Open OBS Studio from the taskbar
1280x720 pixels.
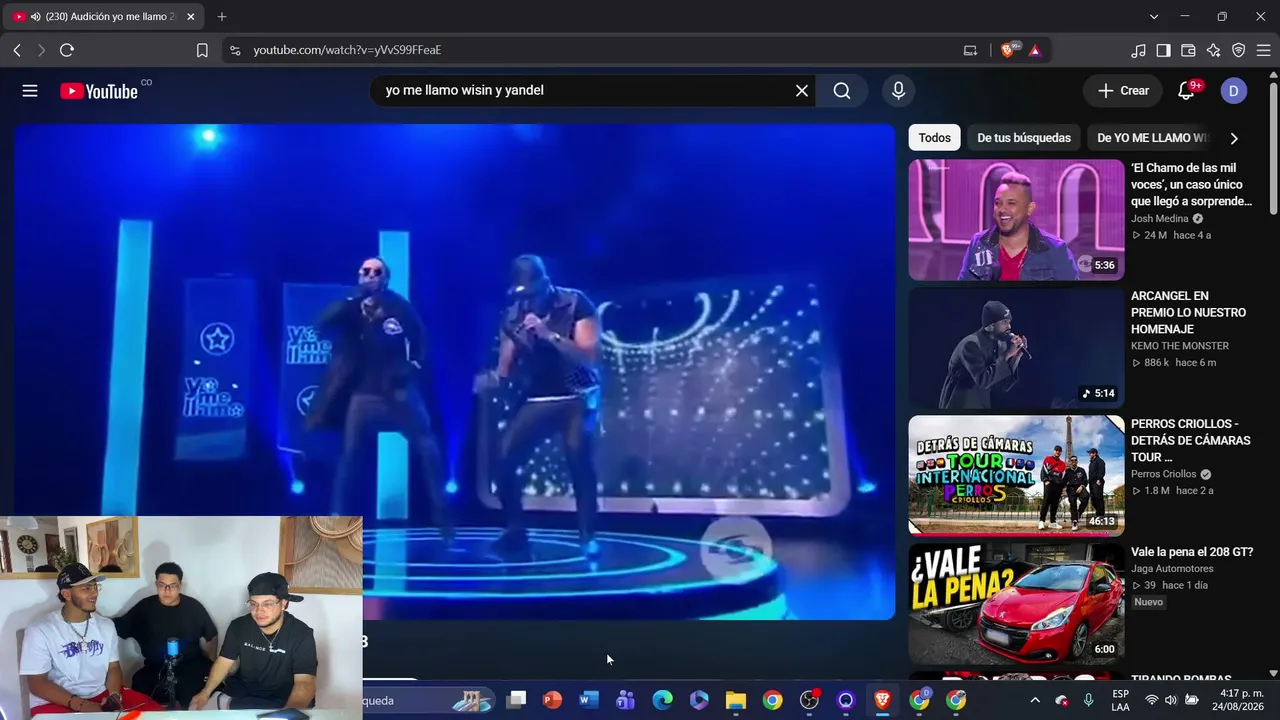point(809,700)
